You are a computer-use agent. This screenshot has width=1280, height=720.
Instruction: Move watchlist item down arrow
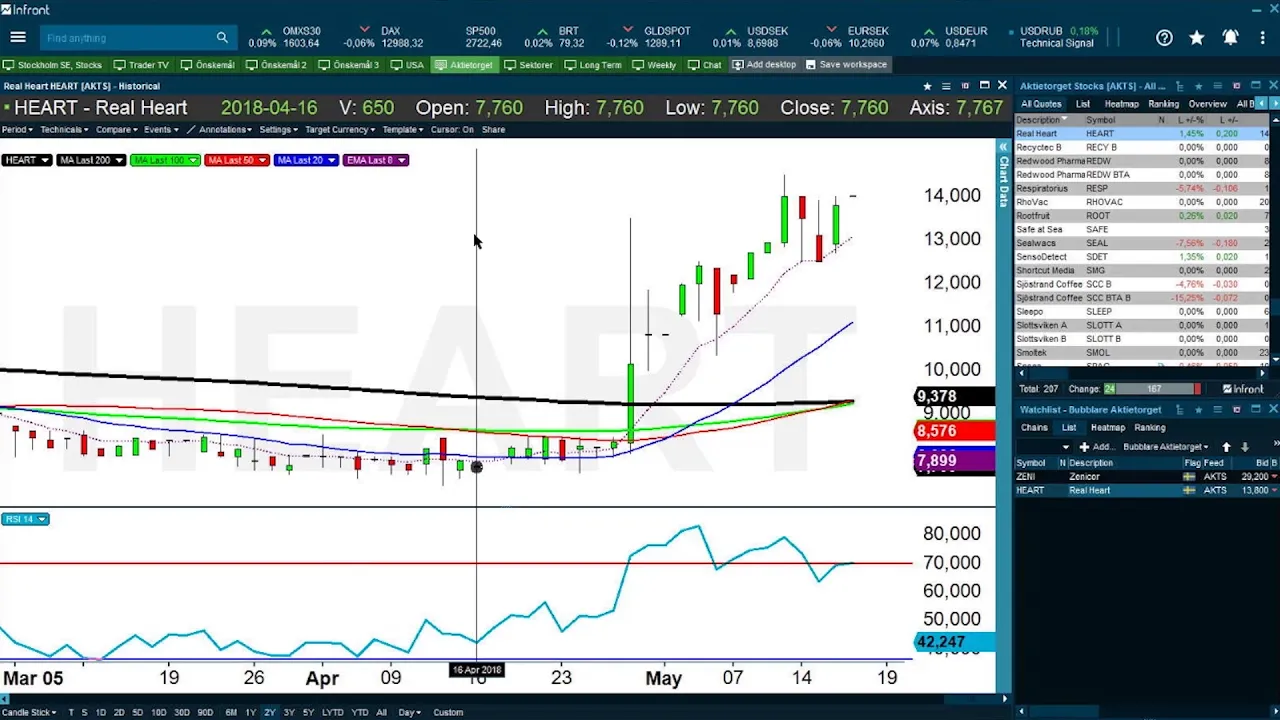[1245, 447]
